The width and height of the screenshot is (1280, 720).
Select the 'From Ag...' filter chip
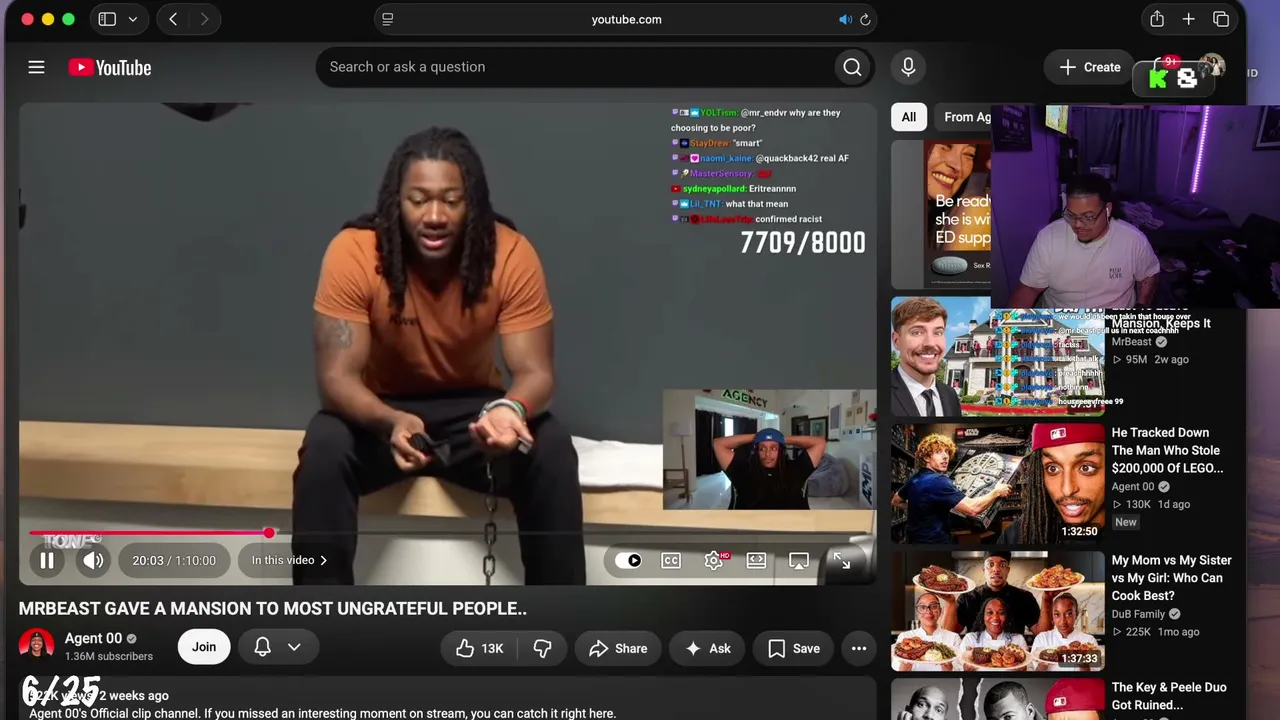point(965,117)
